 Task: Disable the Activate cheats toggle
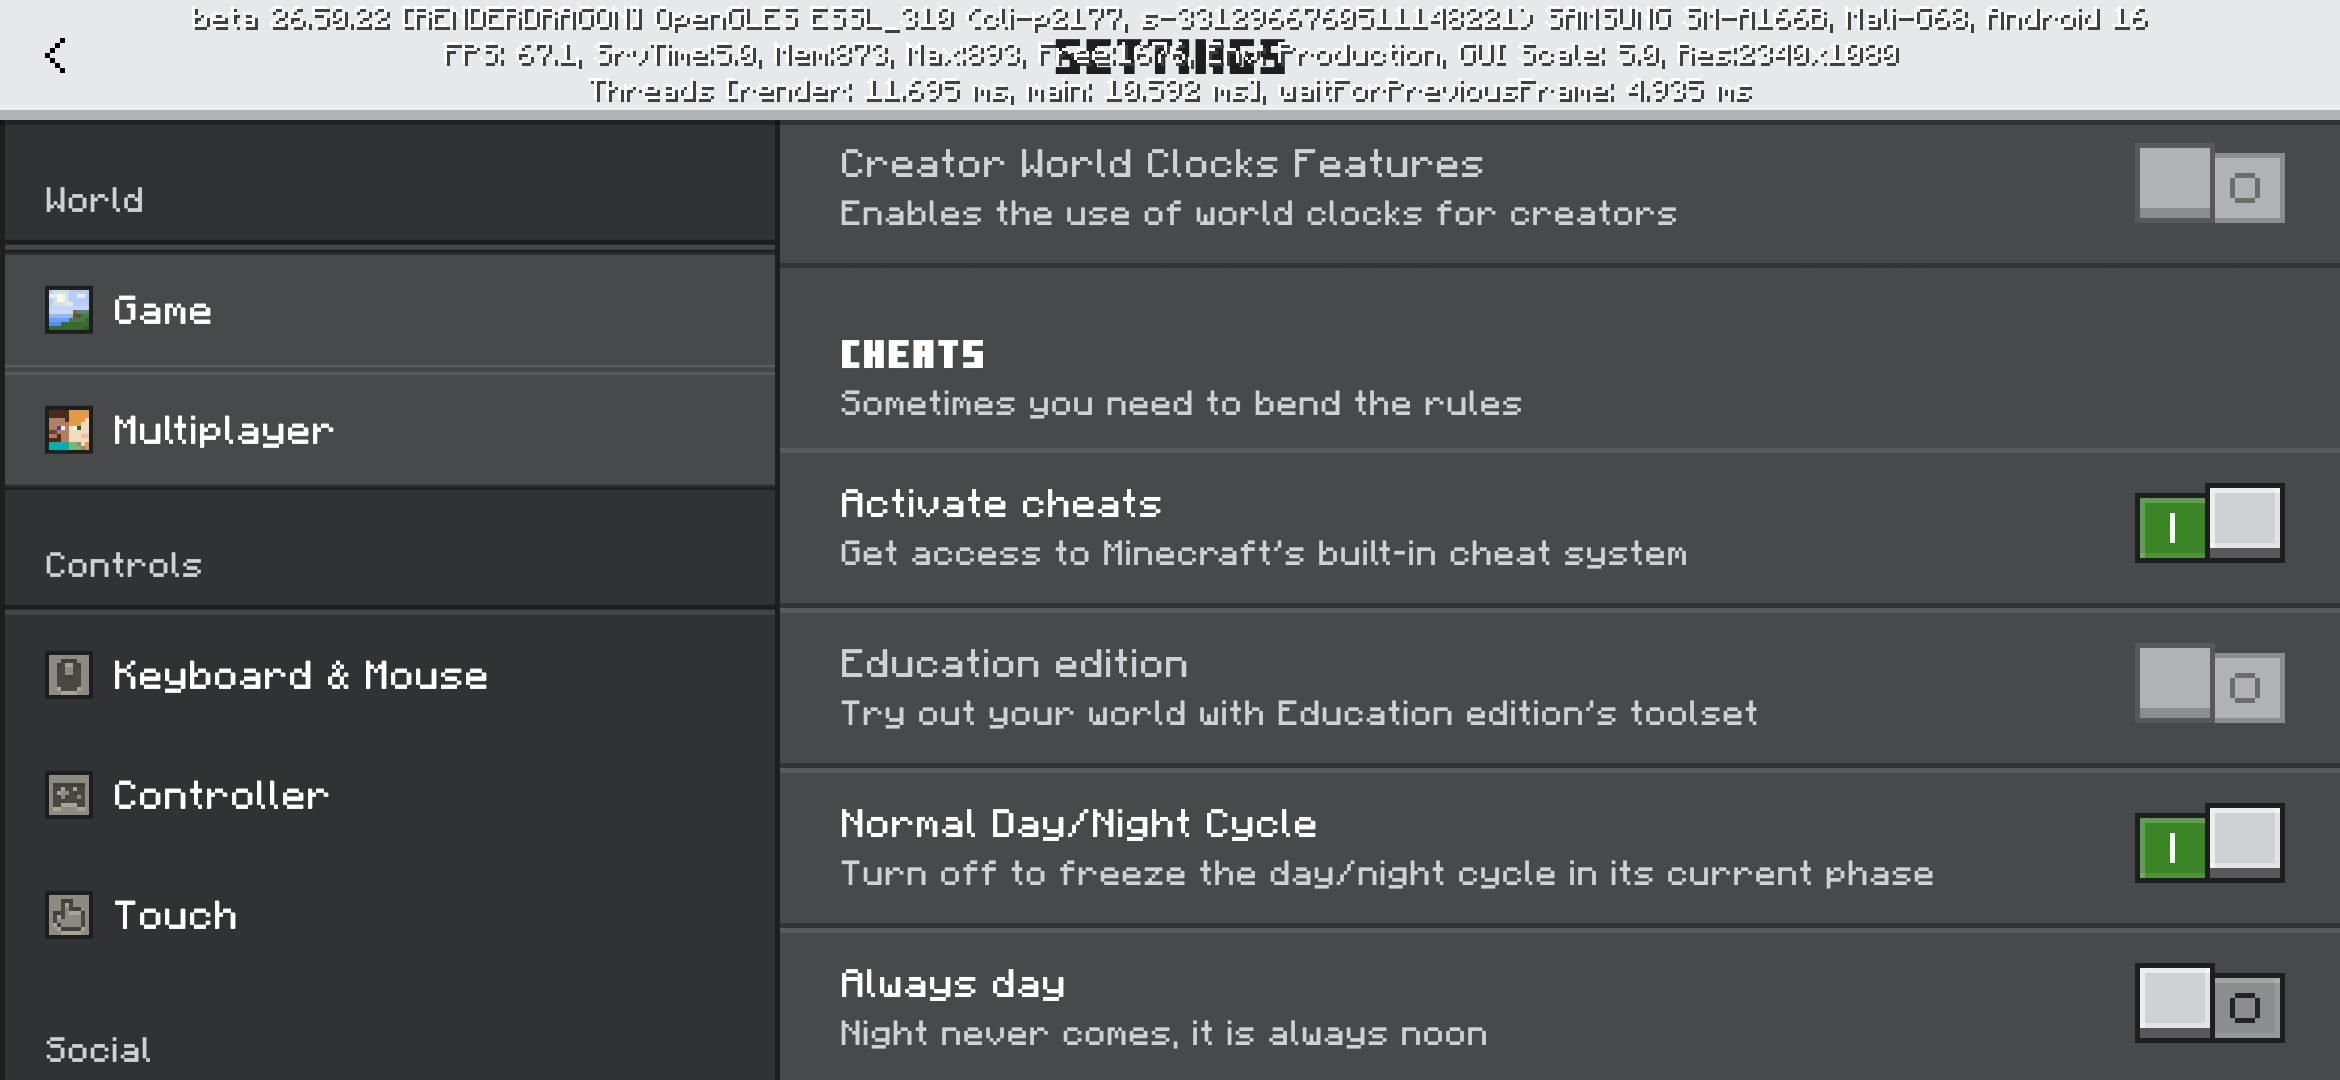pyautogui.click(x=2210, y=525)
